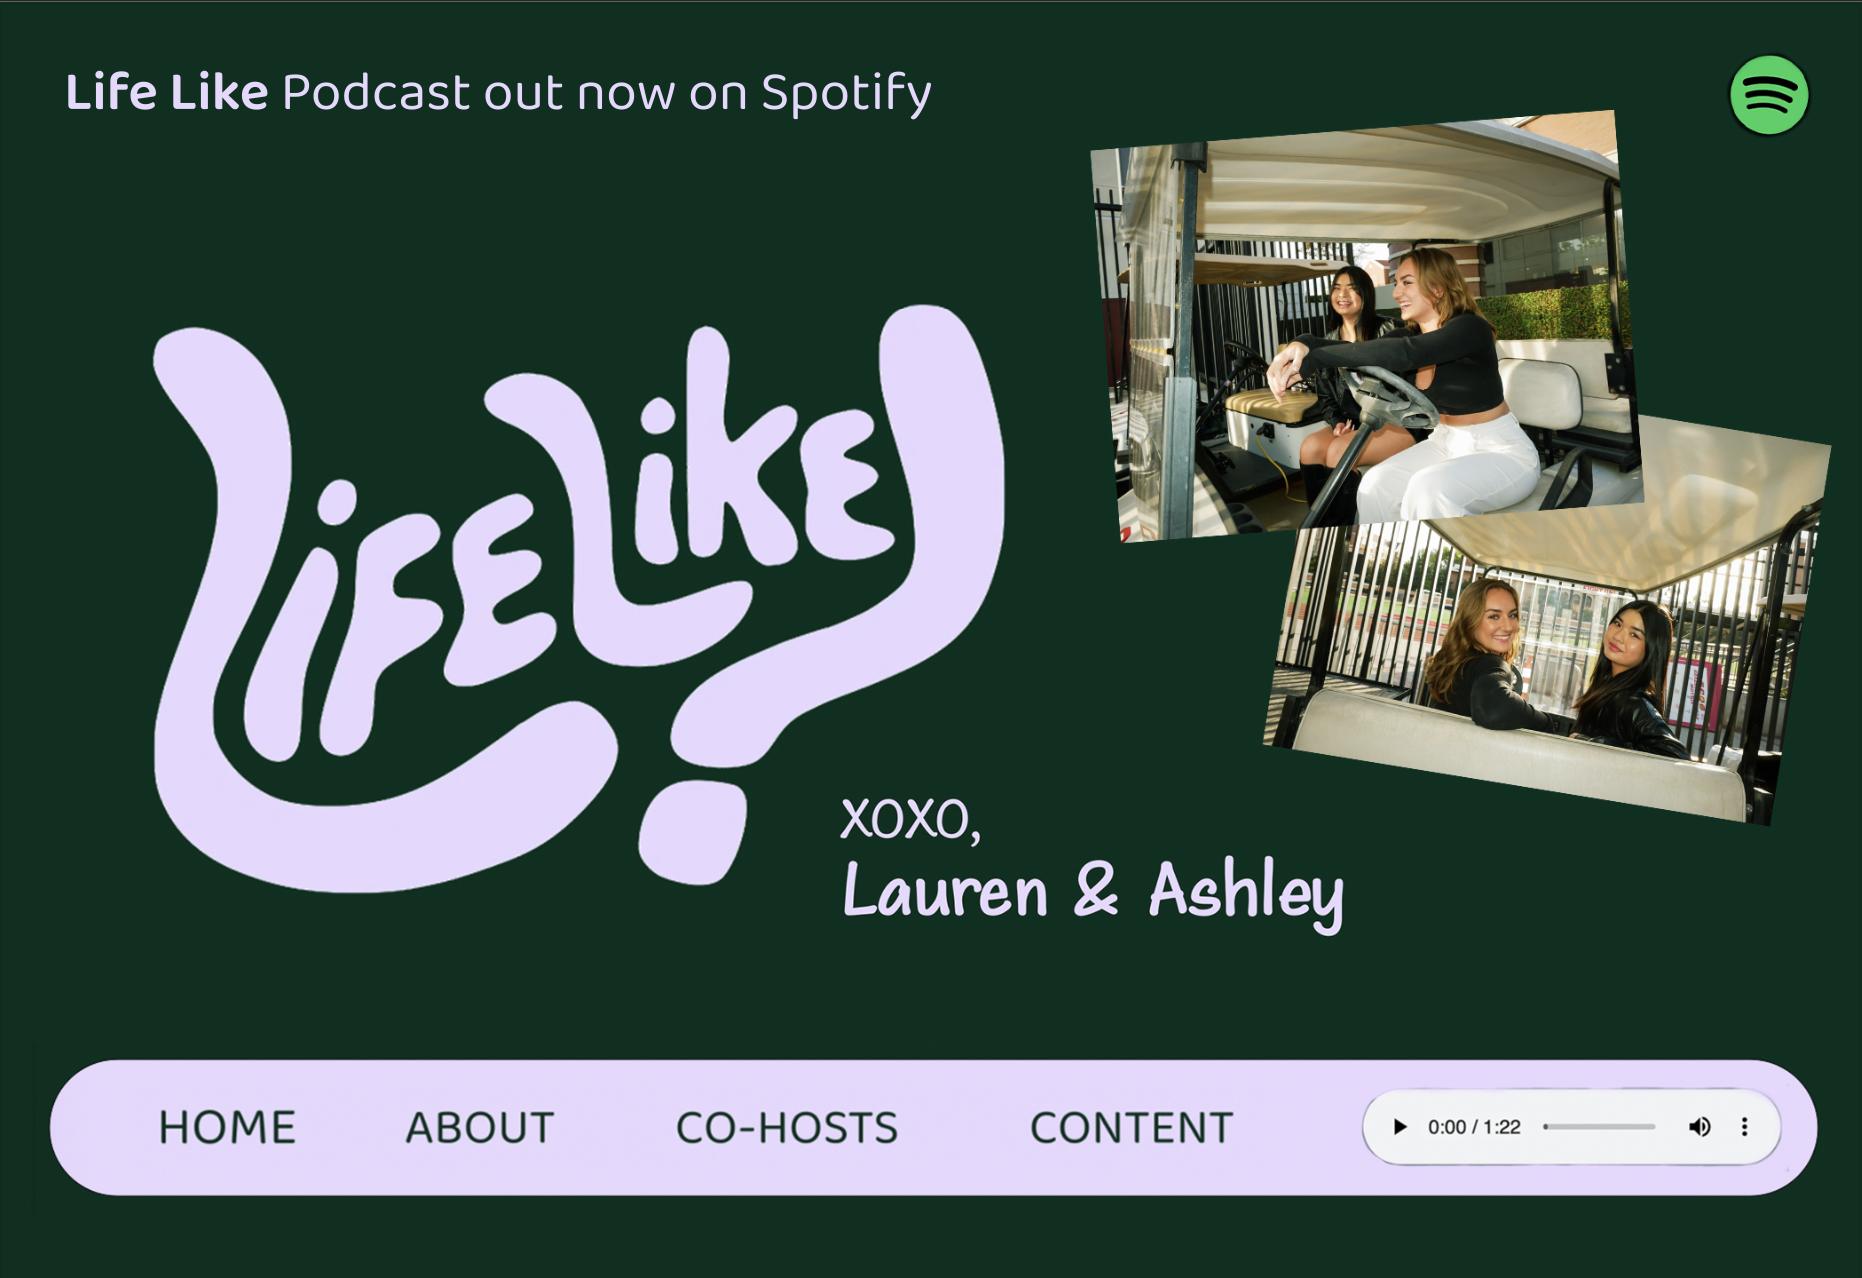Seek on the audio progress bar
The image size is (1862, 1278).
click(x=1599, y=1127)
